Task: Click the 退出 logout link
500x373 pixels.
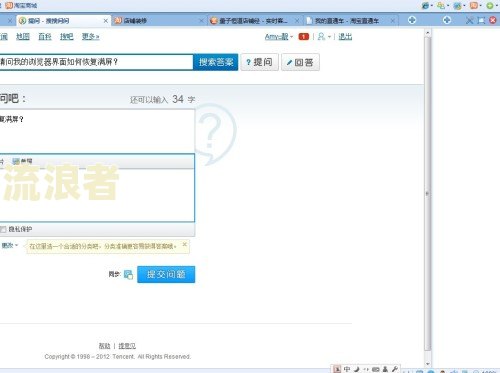Action: coord(345,37)
